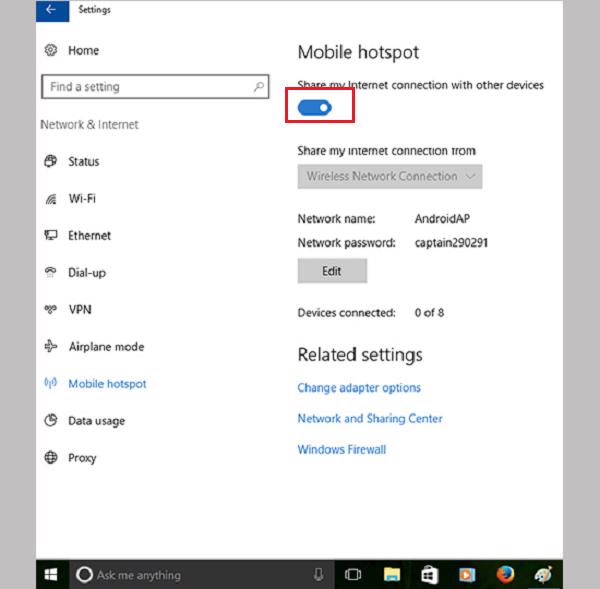Click the Proxy globe icon
The image size is (600, 589).
pos(50,458)
